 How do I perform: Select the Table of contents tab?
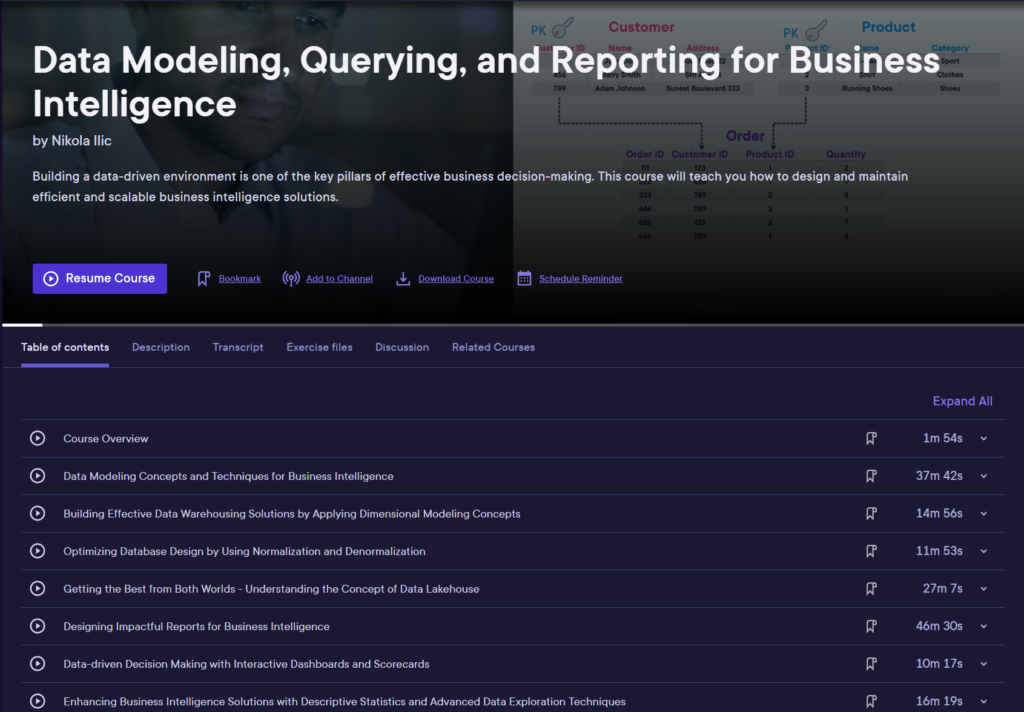65,348
